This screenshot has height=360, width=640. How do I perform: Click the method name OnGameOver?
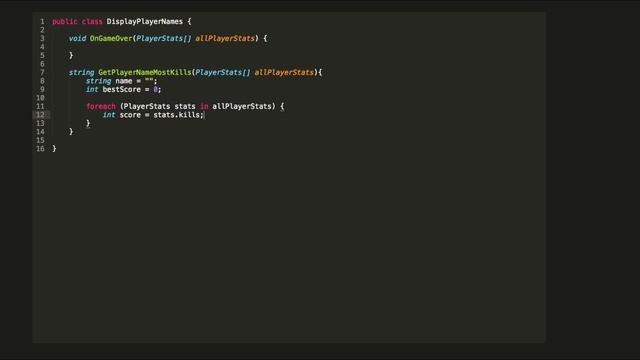coord(111,38)
